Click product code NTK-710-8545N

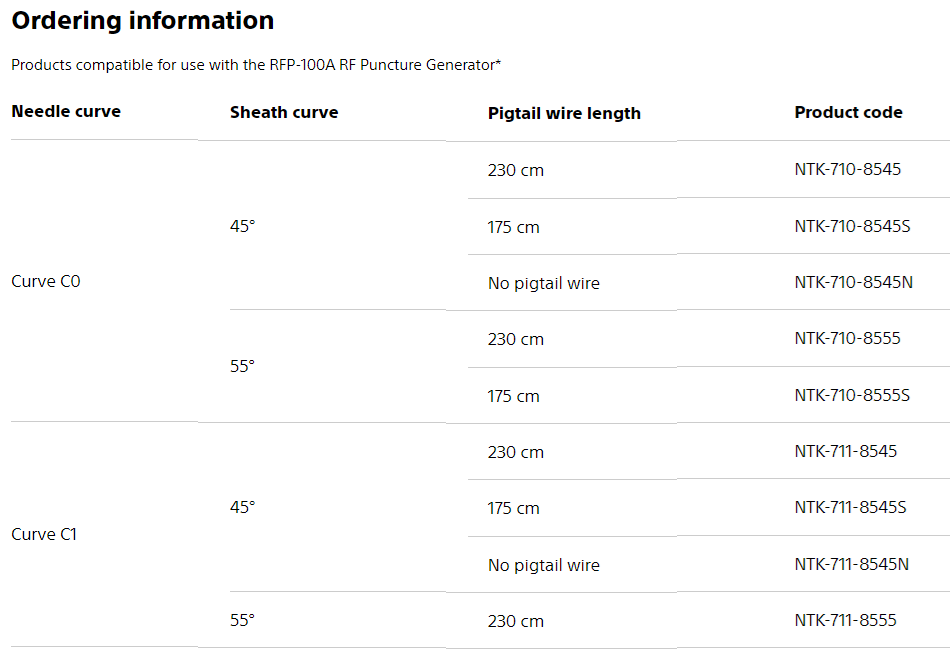tap(853, 282)
